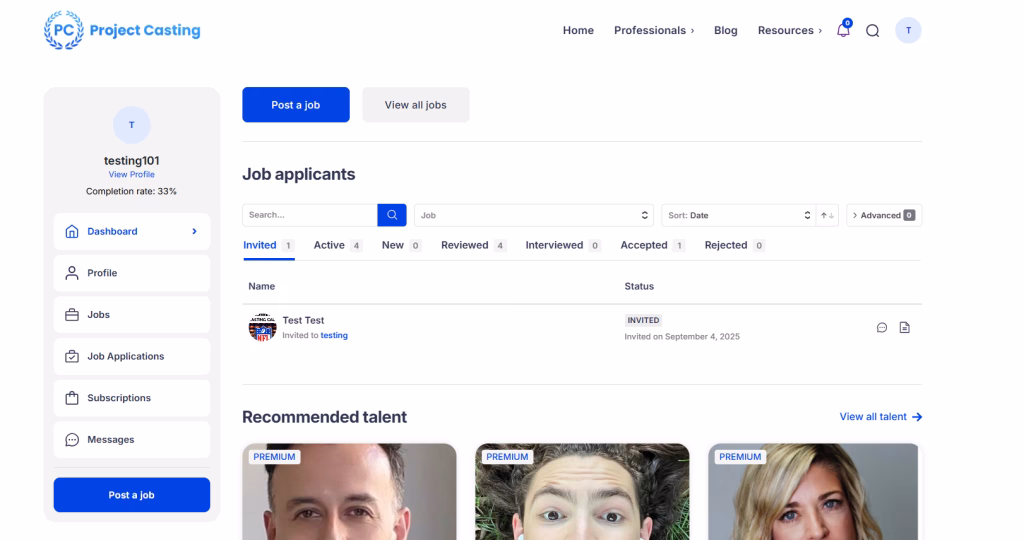Click the testing101 sidebar avatar

coord(131,125)
